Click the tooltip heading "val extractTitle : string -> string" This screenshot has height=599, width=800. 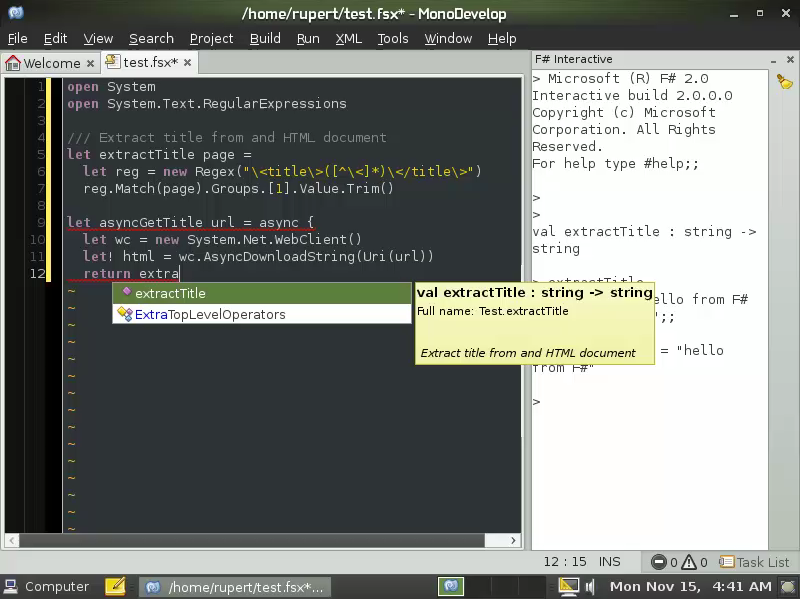(x=535, y=292)
